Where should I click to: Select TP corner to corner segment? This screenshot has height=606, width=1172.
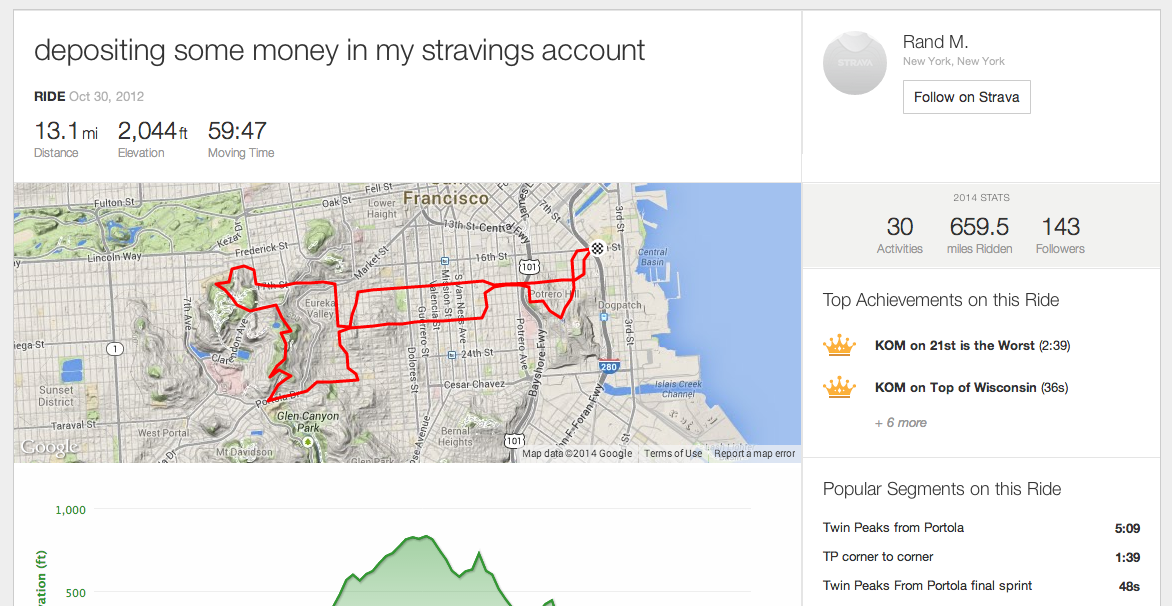point(878,557)
